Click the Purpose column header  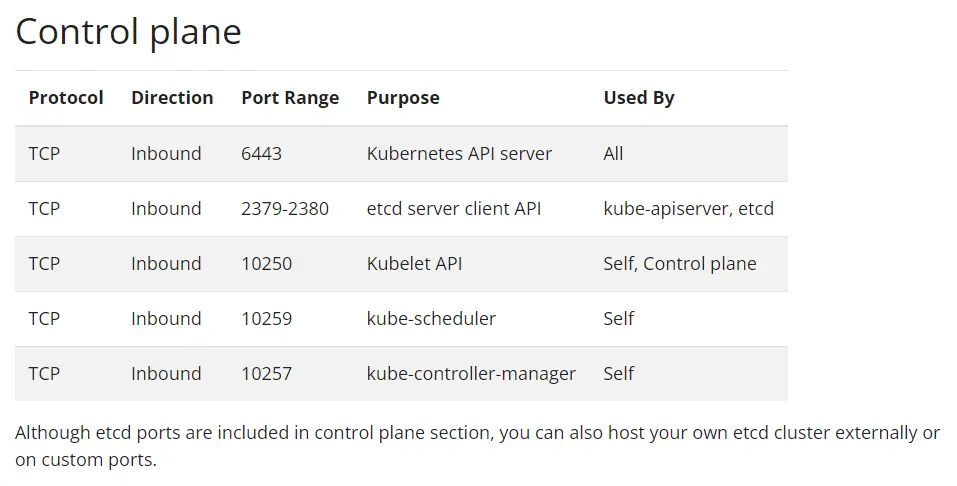[x=403, y=98]
